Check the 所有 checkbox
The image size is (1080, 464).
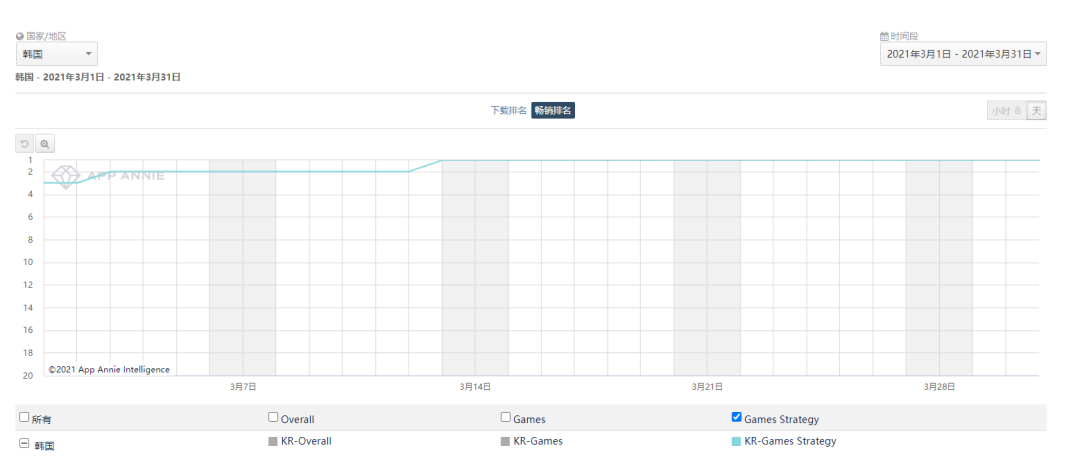[24, 418]
